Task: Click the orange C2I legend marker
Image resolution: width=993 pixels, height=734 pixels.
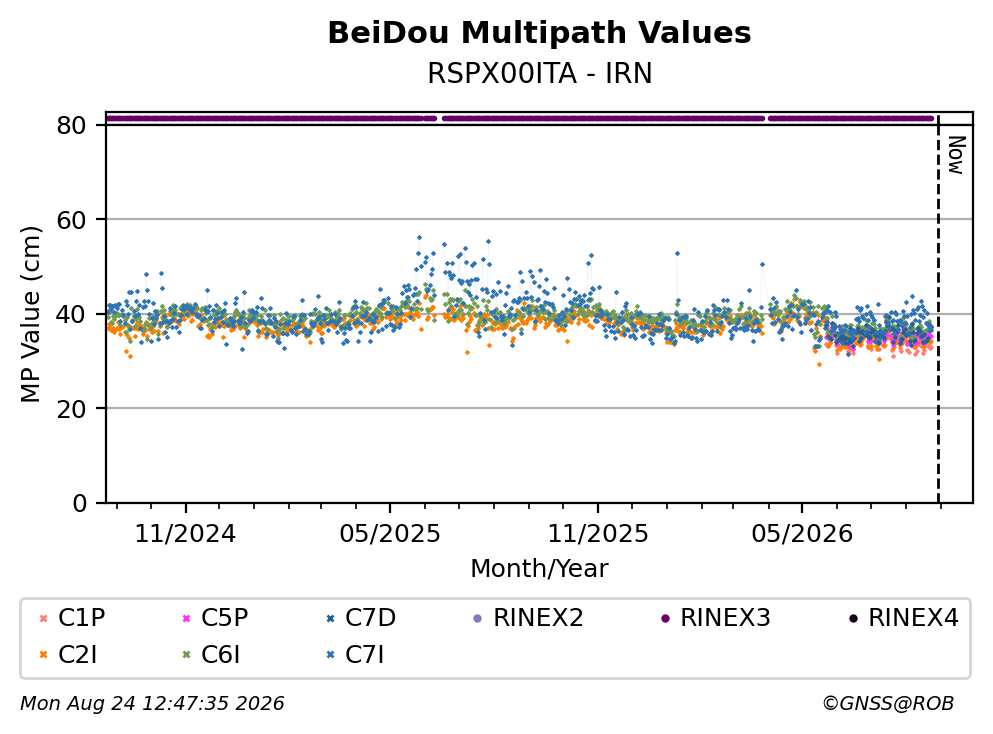Action: point(43,655)
